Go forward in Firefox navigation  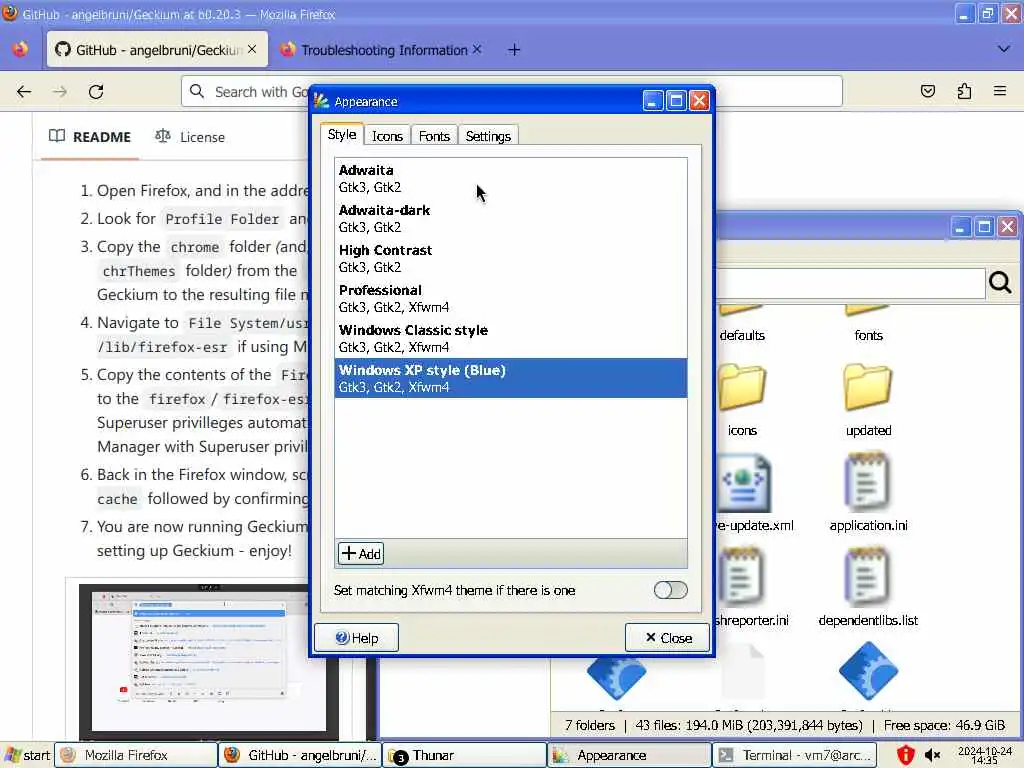point(60,91)
